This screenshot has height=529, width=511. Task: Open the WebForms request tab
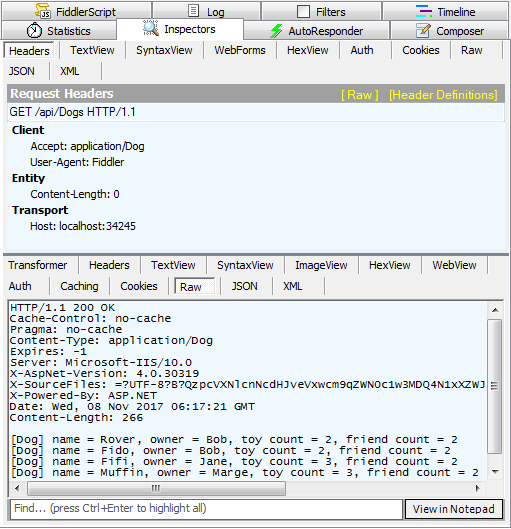click(x=240, y=50)
